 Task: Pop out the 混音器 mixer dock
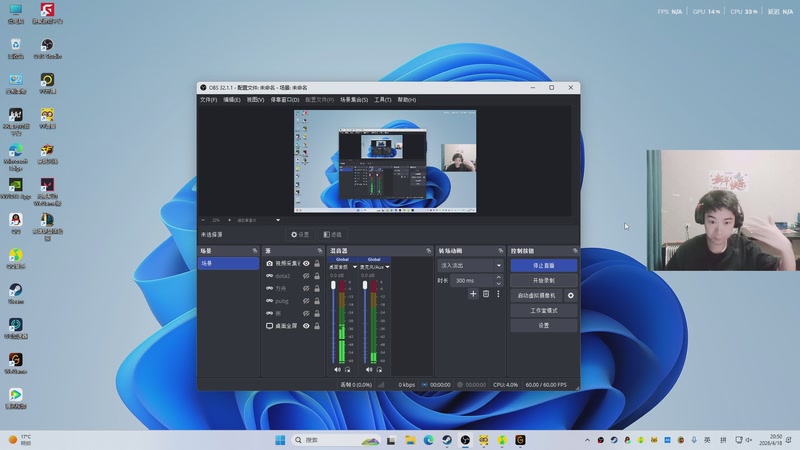point(428,251)
